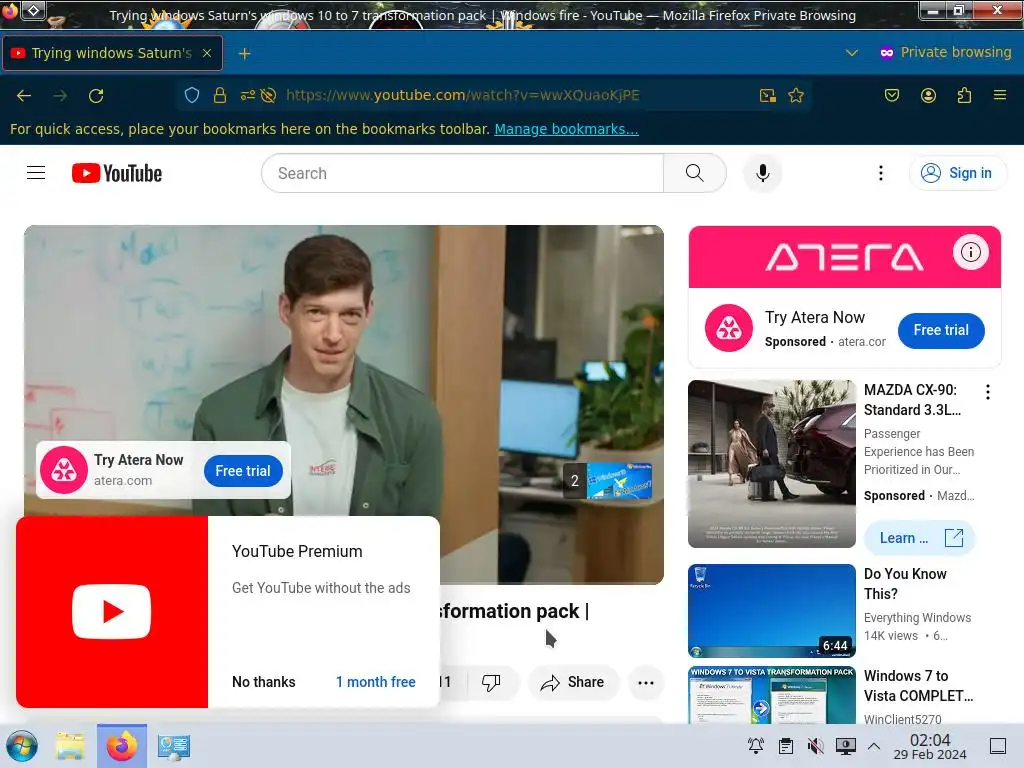Open window menu icon in title bar

34,10
